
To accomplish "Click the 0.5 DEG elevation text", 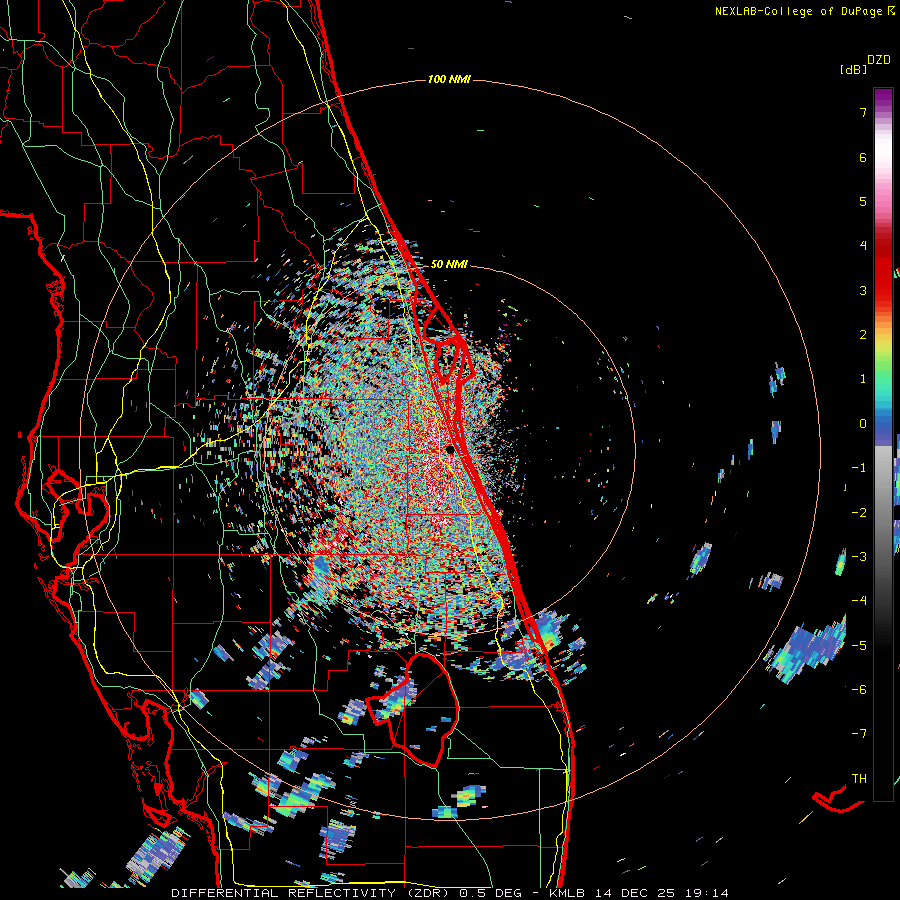I will 491,893.
